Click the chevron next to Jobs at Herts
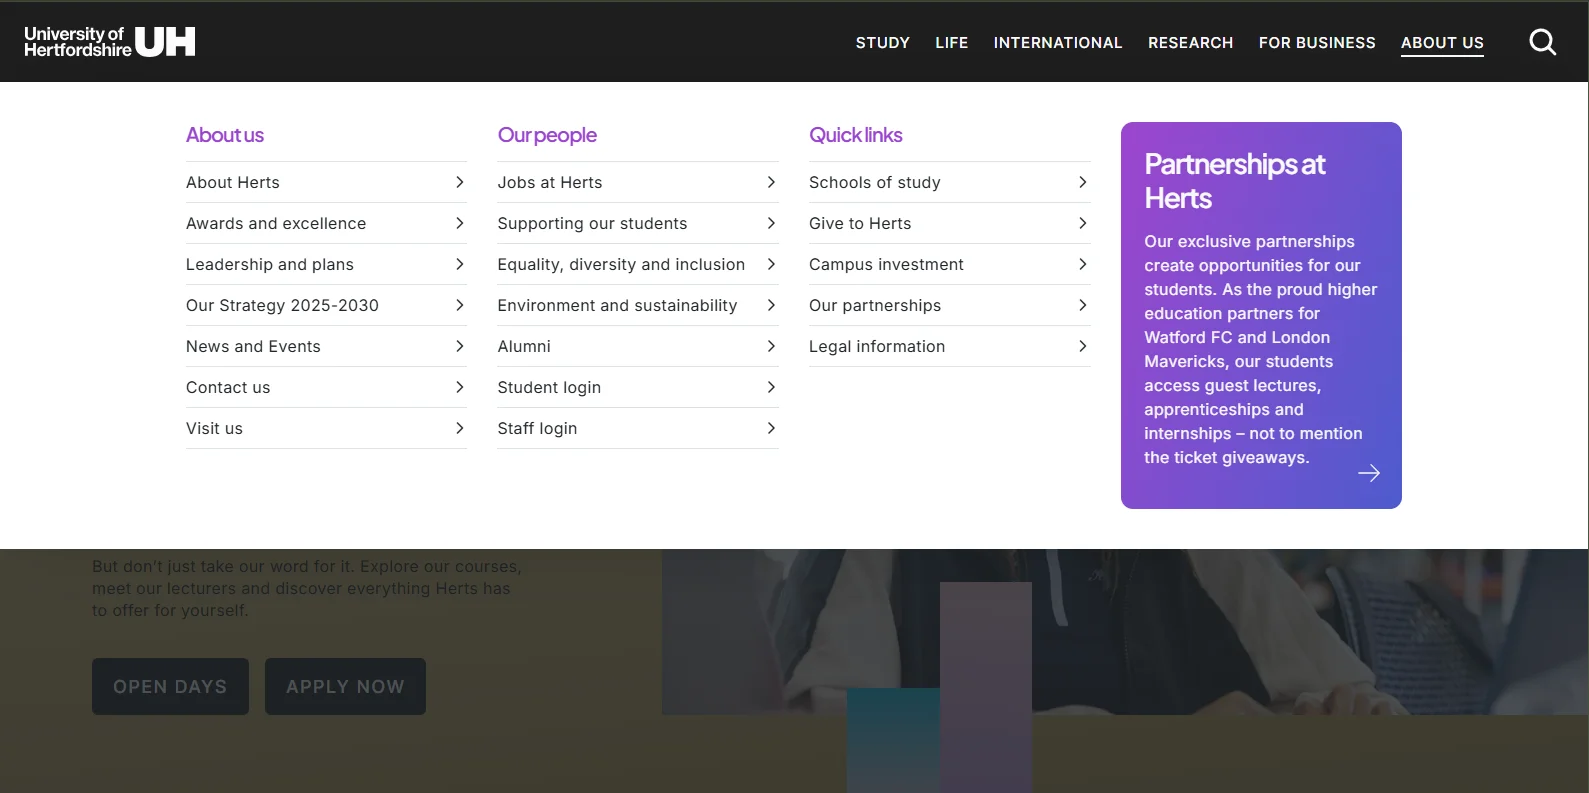The height and width of the screenshot is (793, 1589). (771, 182)
